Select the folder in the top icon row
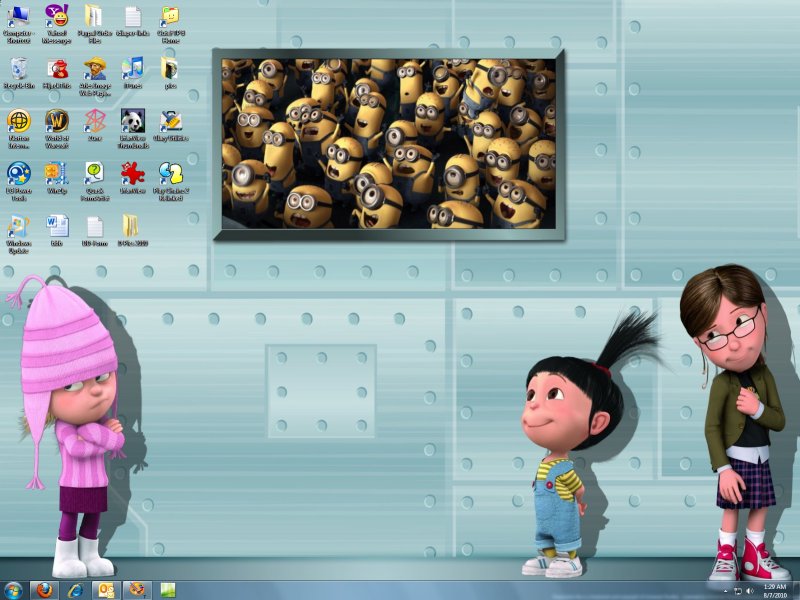Image resolution: width=800 pixels, height=600 pixels. pyautogui.click(x=95, y=24)
